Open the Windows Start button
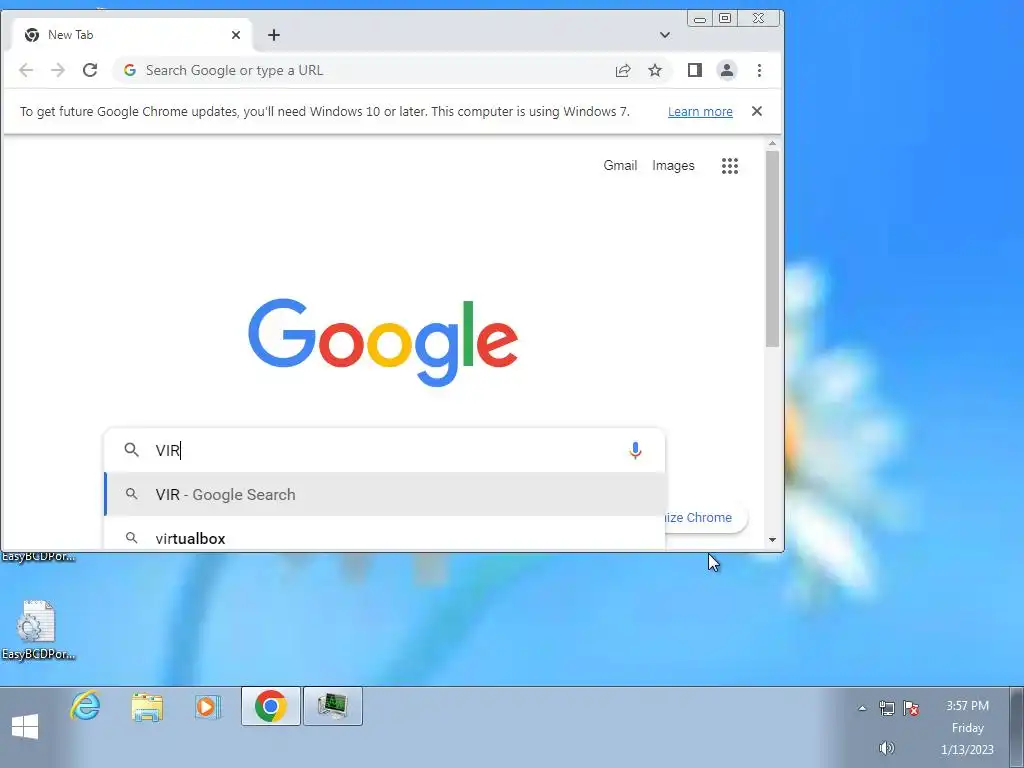The width and height of the screenshot is (1024, 768). [x=25, y=726]
